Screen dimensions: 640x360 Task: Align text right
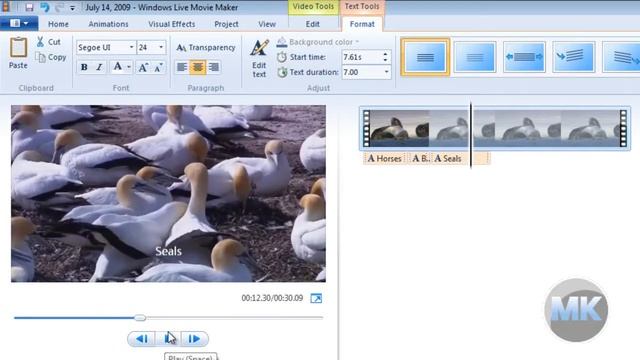tap(213, 67)
